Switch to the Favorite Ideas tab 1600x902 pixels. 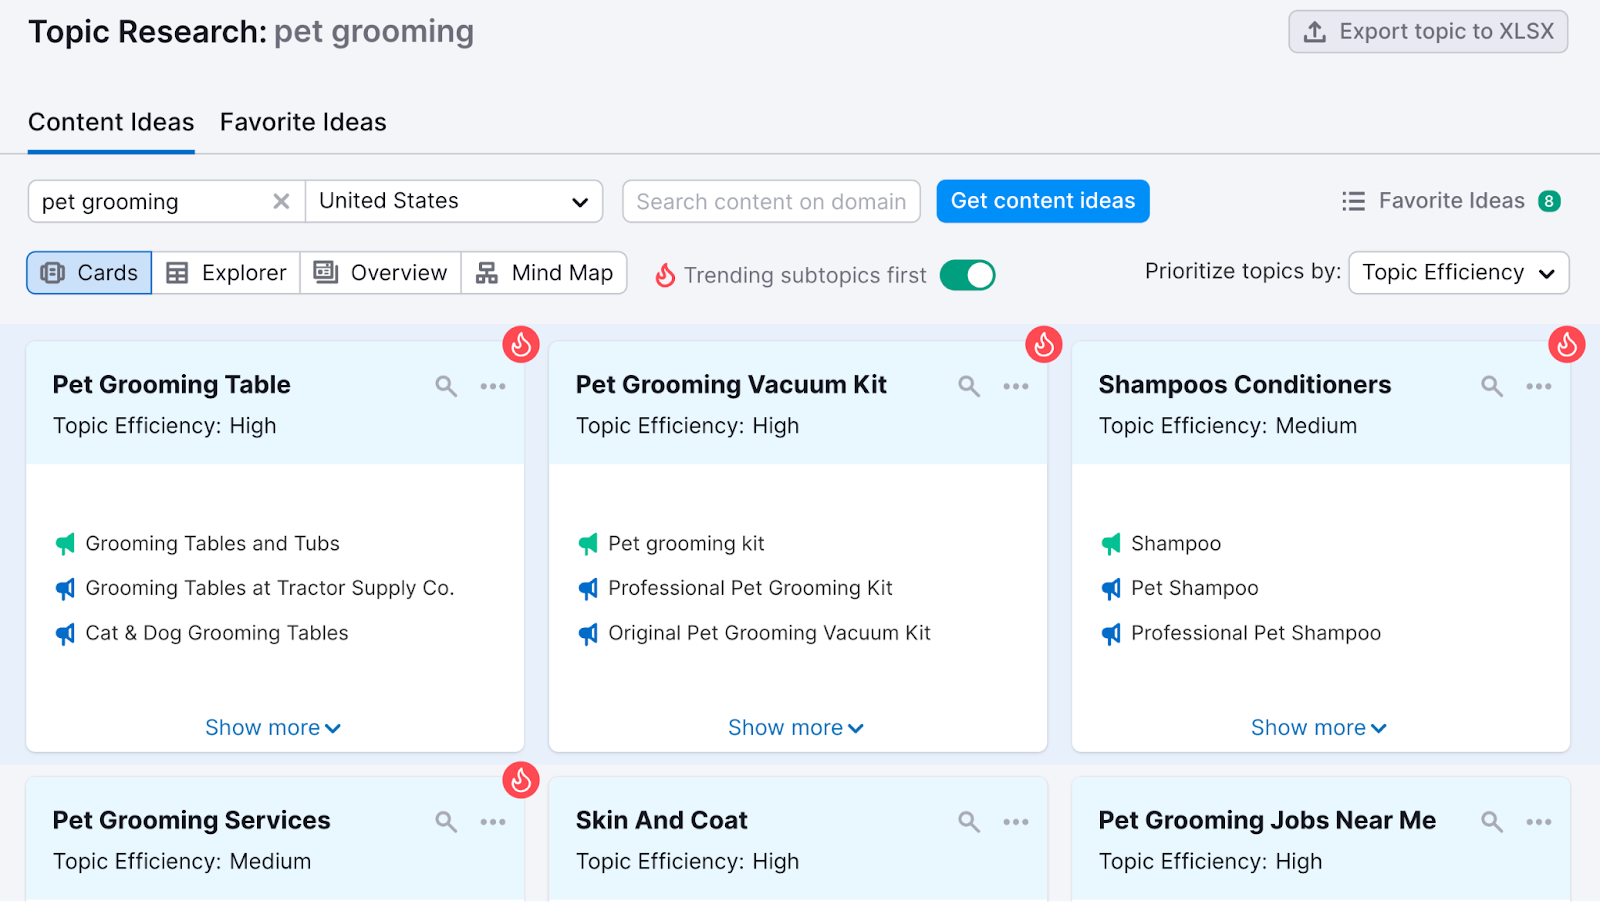pos(302,122)
